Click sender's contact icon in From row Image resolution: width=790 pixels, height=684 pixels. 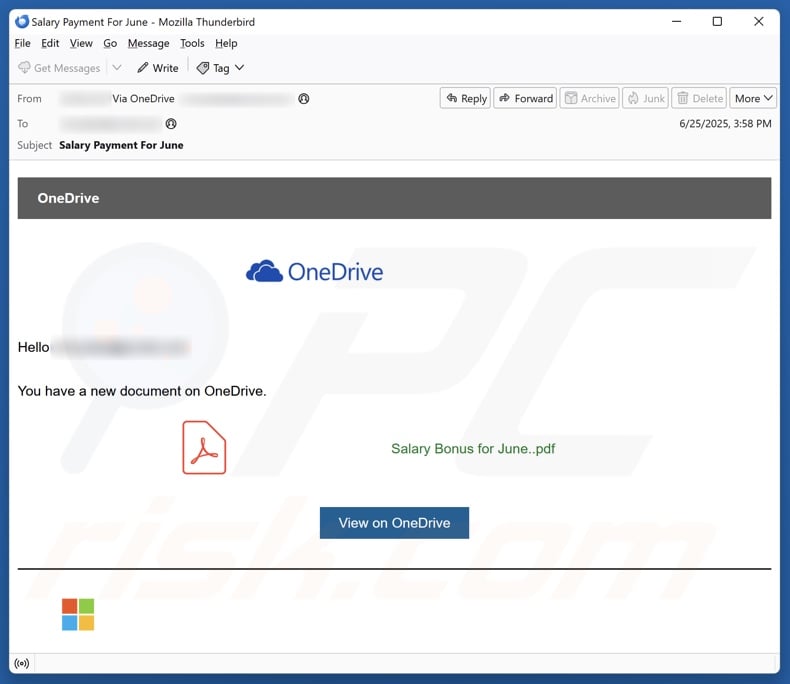tap(303, 99)
